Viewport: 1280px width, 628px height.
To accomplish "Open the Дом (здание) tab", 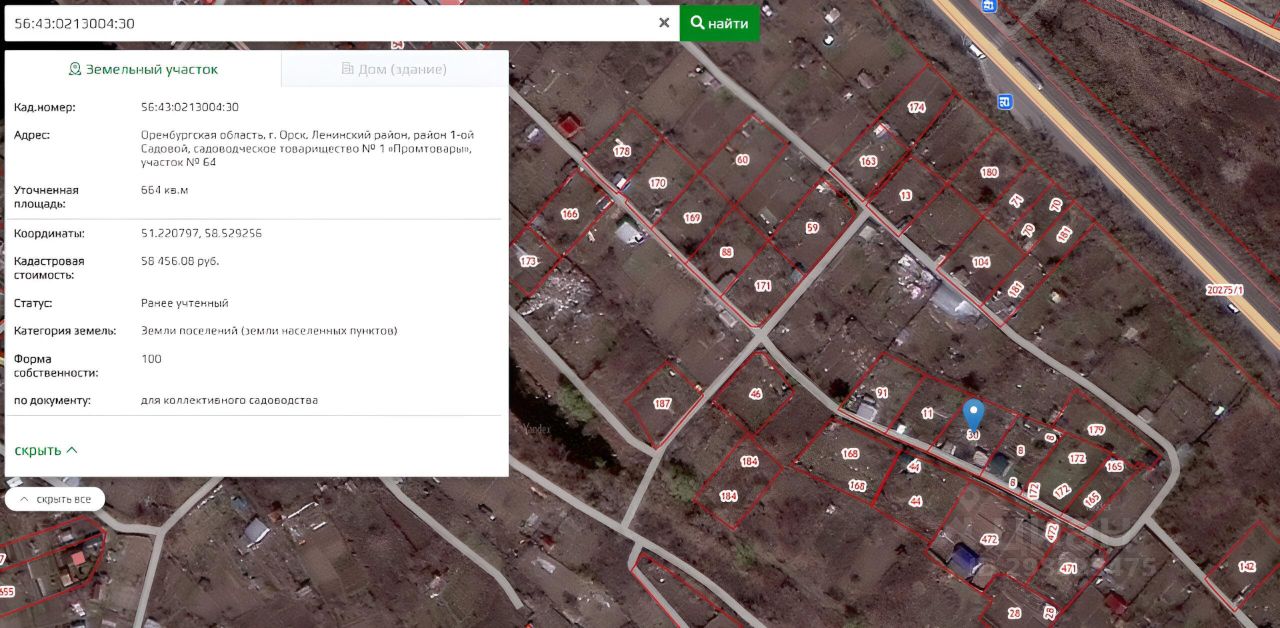I will pyautogui.click(x=394, y=69).
